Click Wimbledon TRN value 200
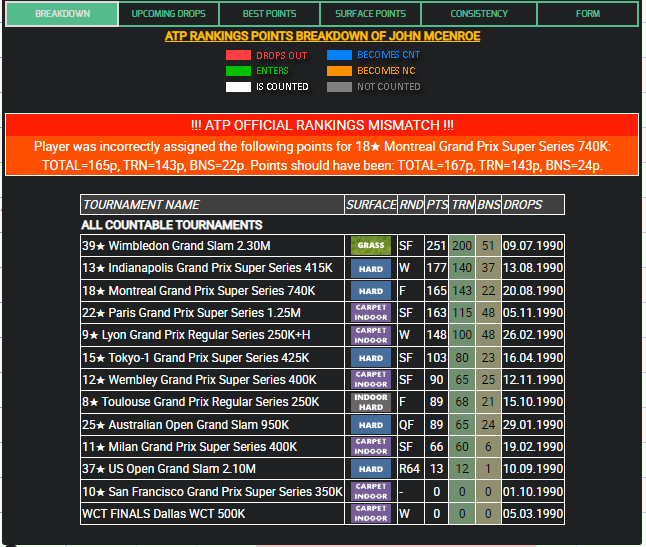Viewport: 646px width, 547px height. (462, 246)
